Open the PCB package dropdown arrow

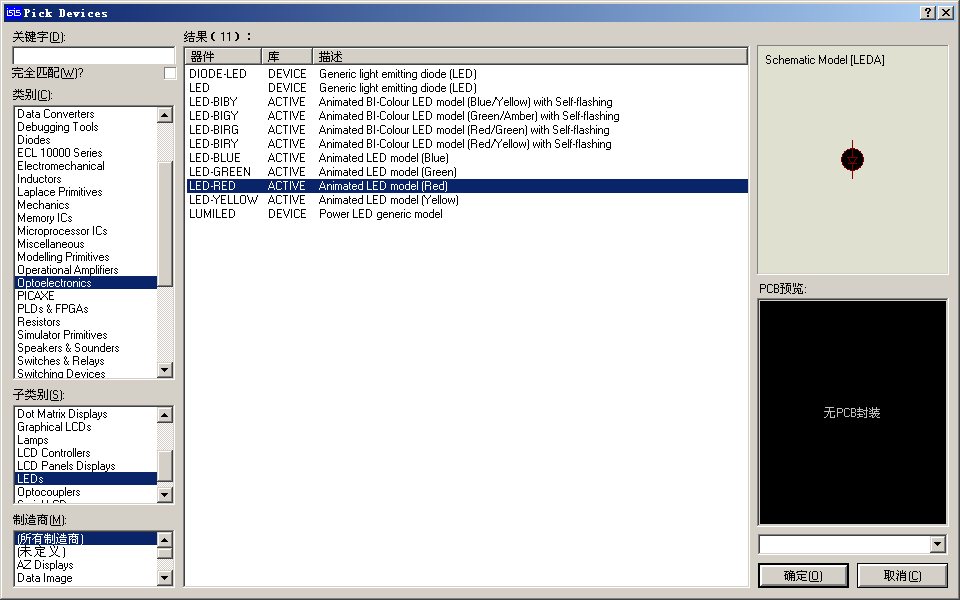pyautogui.click(x=937, y=544)
